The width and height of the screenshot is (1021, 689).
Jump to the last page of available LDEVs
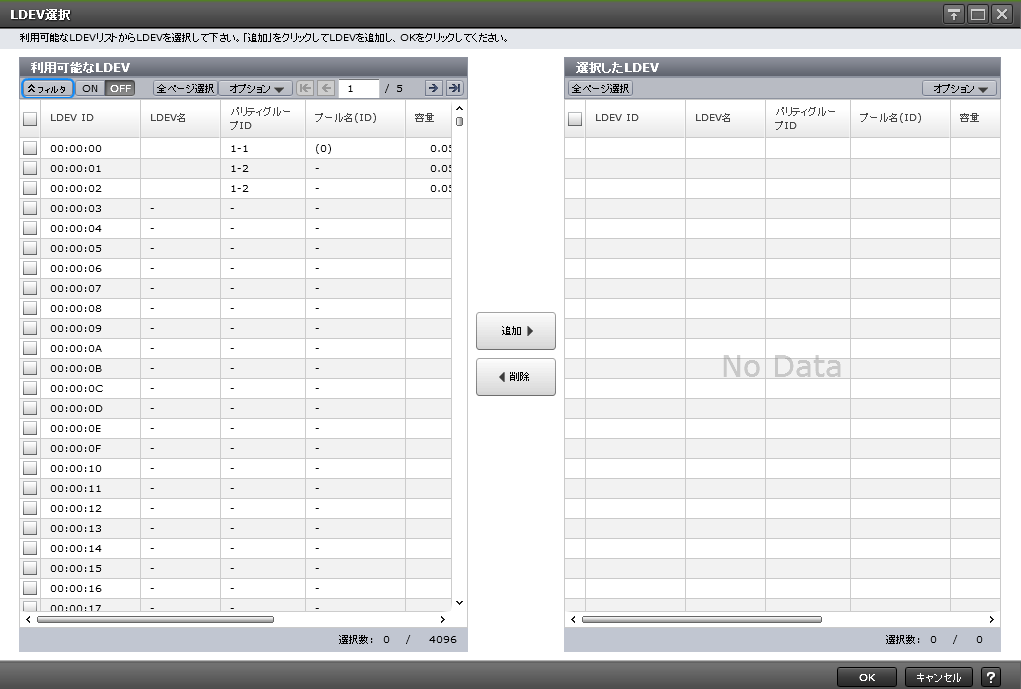coord(452,88)
